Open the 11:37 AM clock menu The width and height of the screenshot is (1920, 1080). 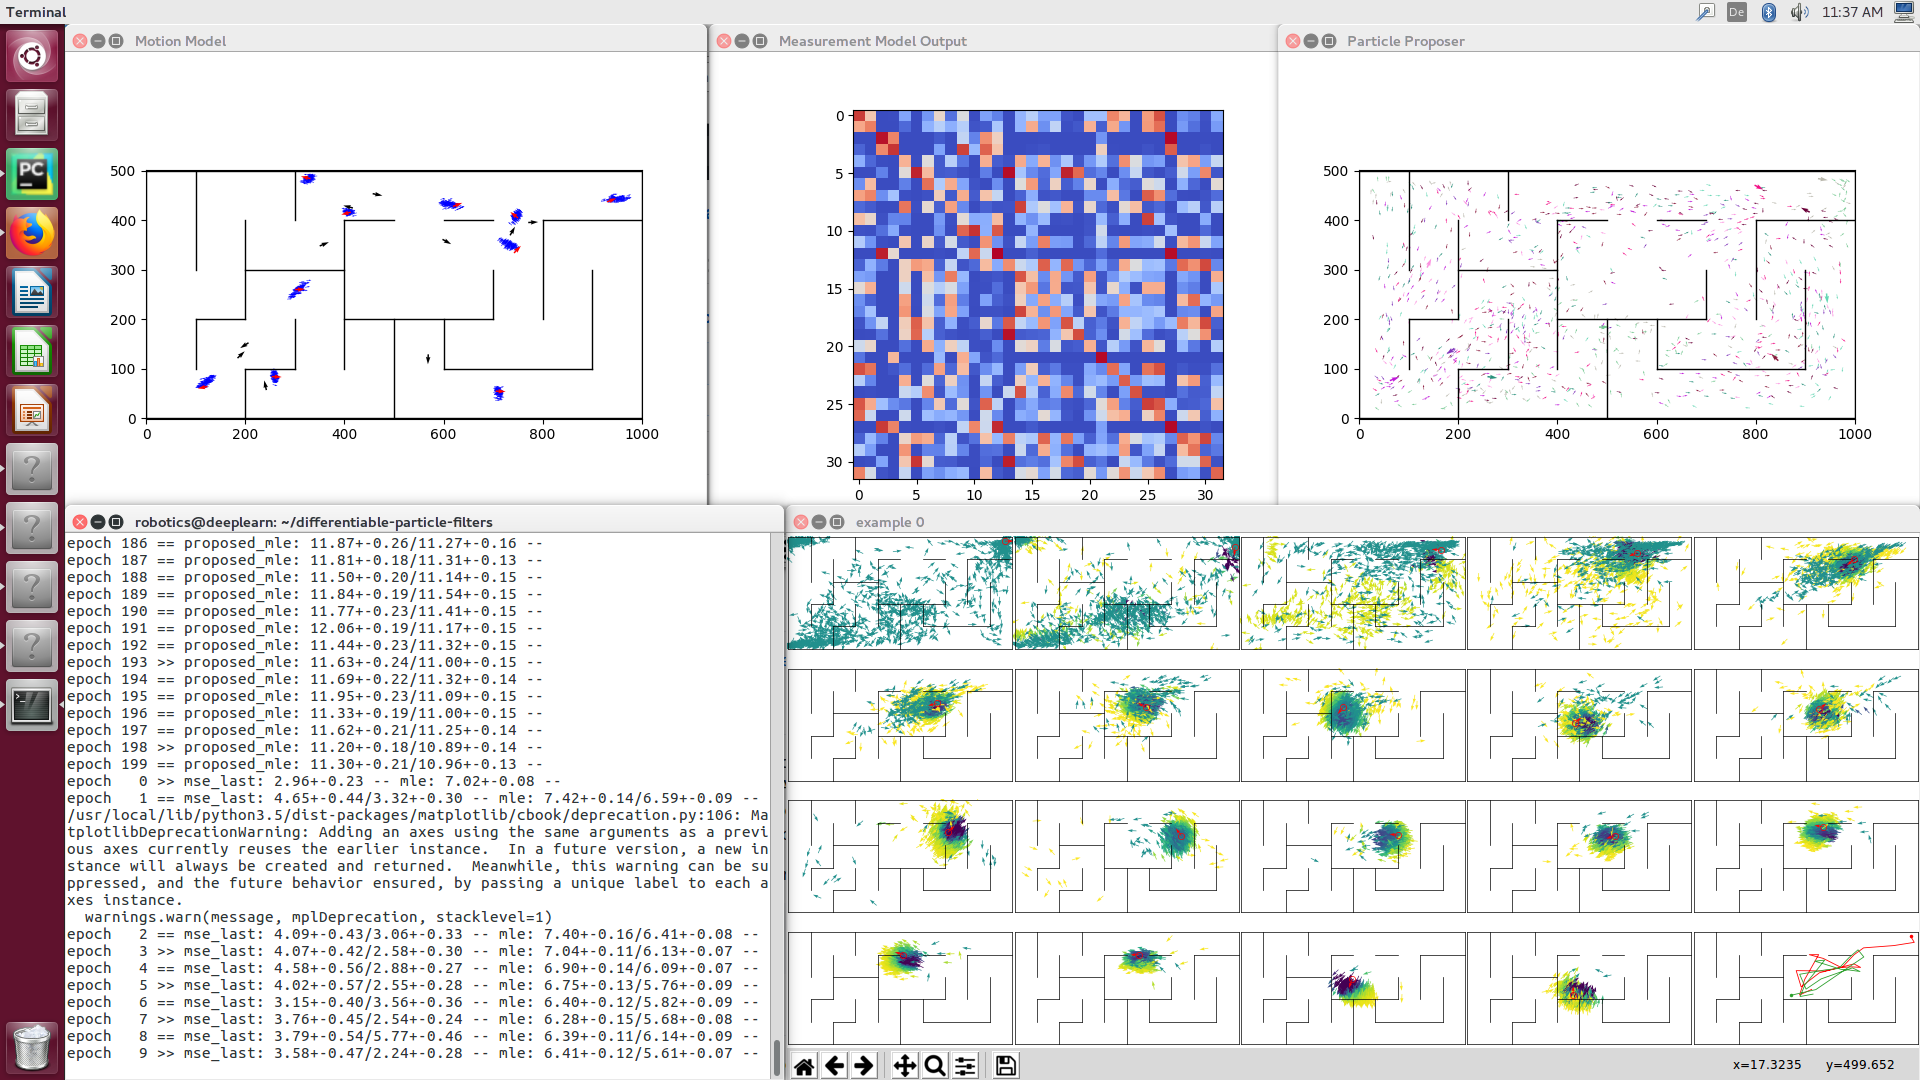[1852, 12]
